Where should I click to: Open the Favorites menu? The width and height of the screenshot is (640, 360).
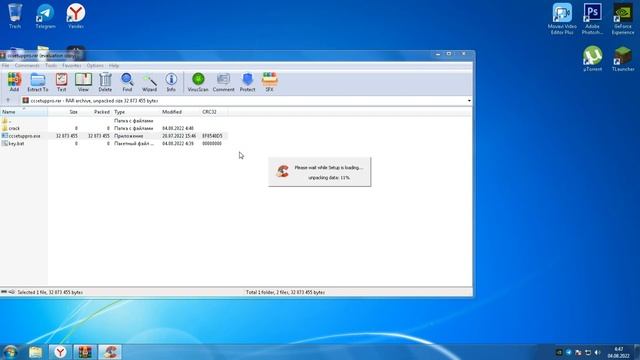(x=72, y=65)
